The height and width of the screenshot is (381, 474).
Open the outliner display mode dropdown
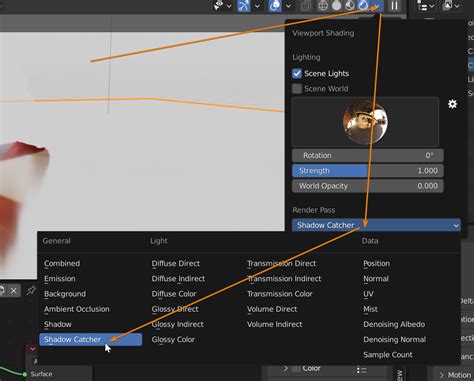(x=451, y=6)
